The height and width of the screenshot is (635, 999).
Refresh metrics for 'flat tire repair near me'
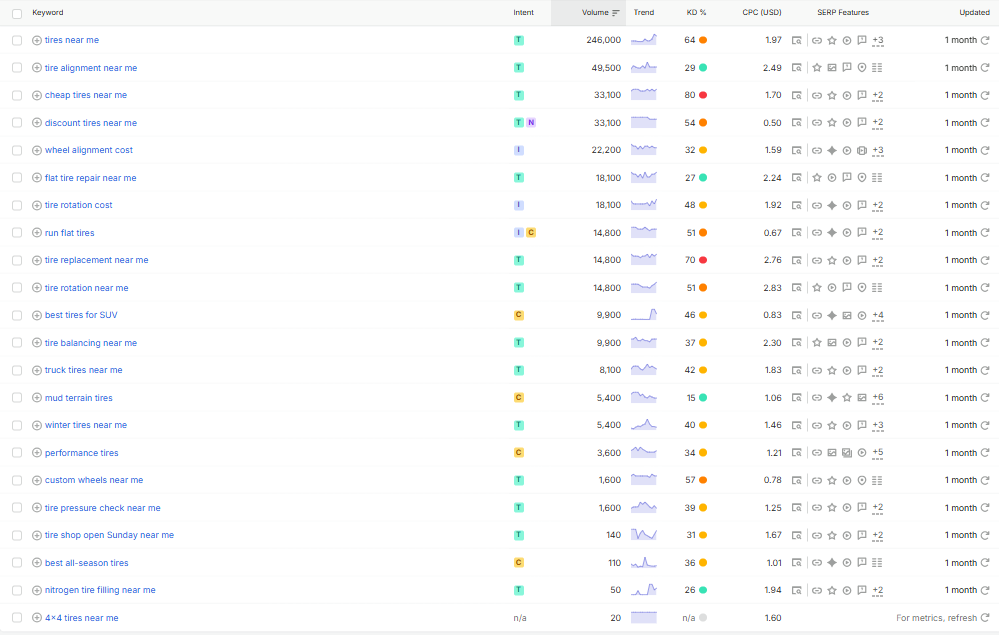985,178
